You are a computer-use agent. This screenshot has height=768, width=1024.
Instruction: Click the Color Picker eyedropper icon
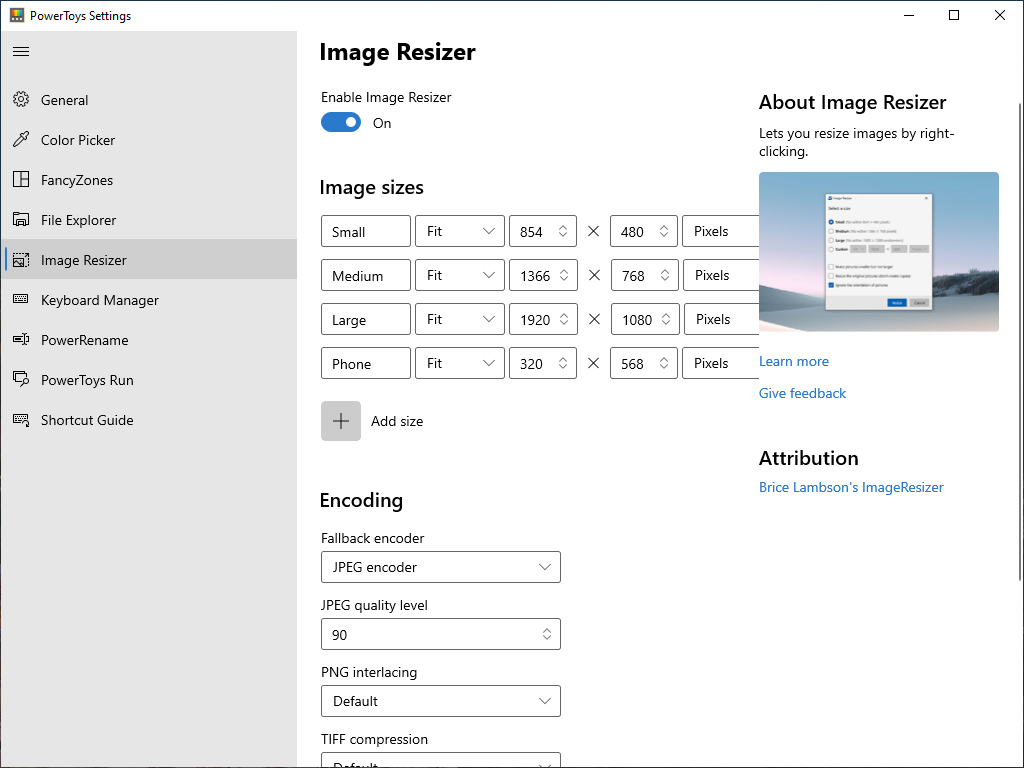21,139
